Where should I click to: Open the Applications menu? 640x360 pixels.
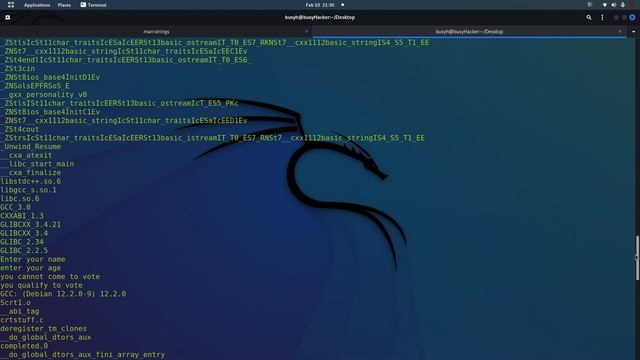(x=37, y=5)
